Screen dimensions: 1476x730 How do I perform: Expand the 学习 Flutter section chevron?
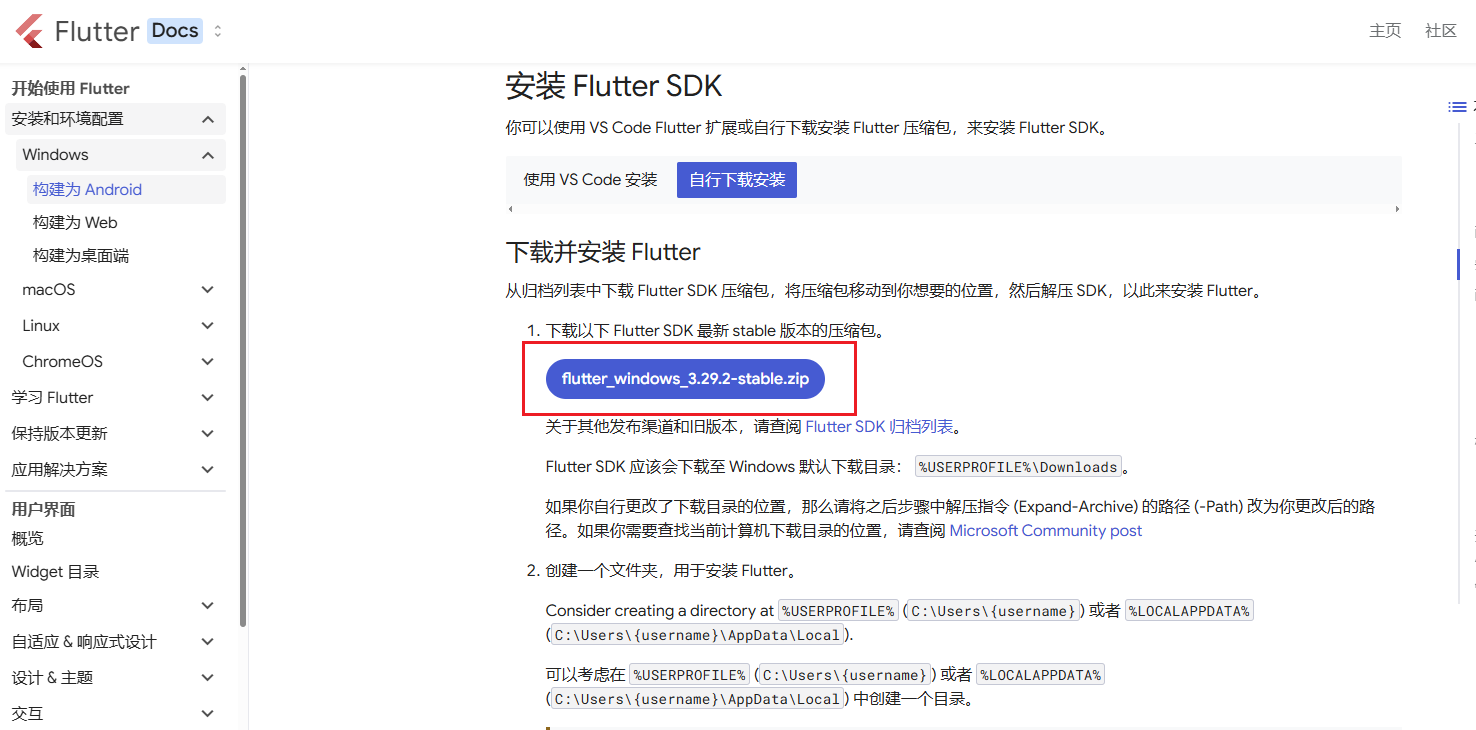point(208,398)
